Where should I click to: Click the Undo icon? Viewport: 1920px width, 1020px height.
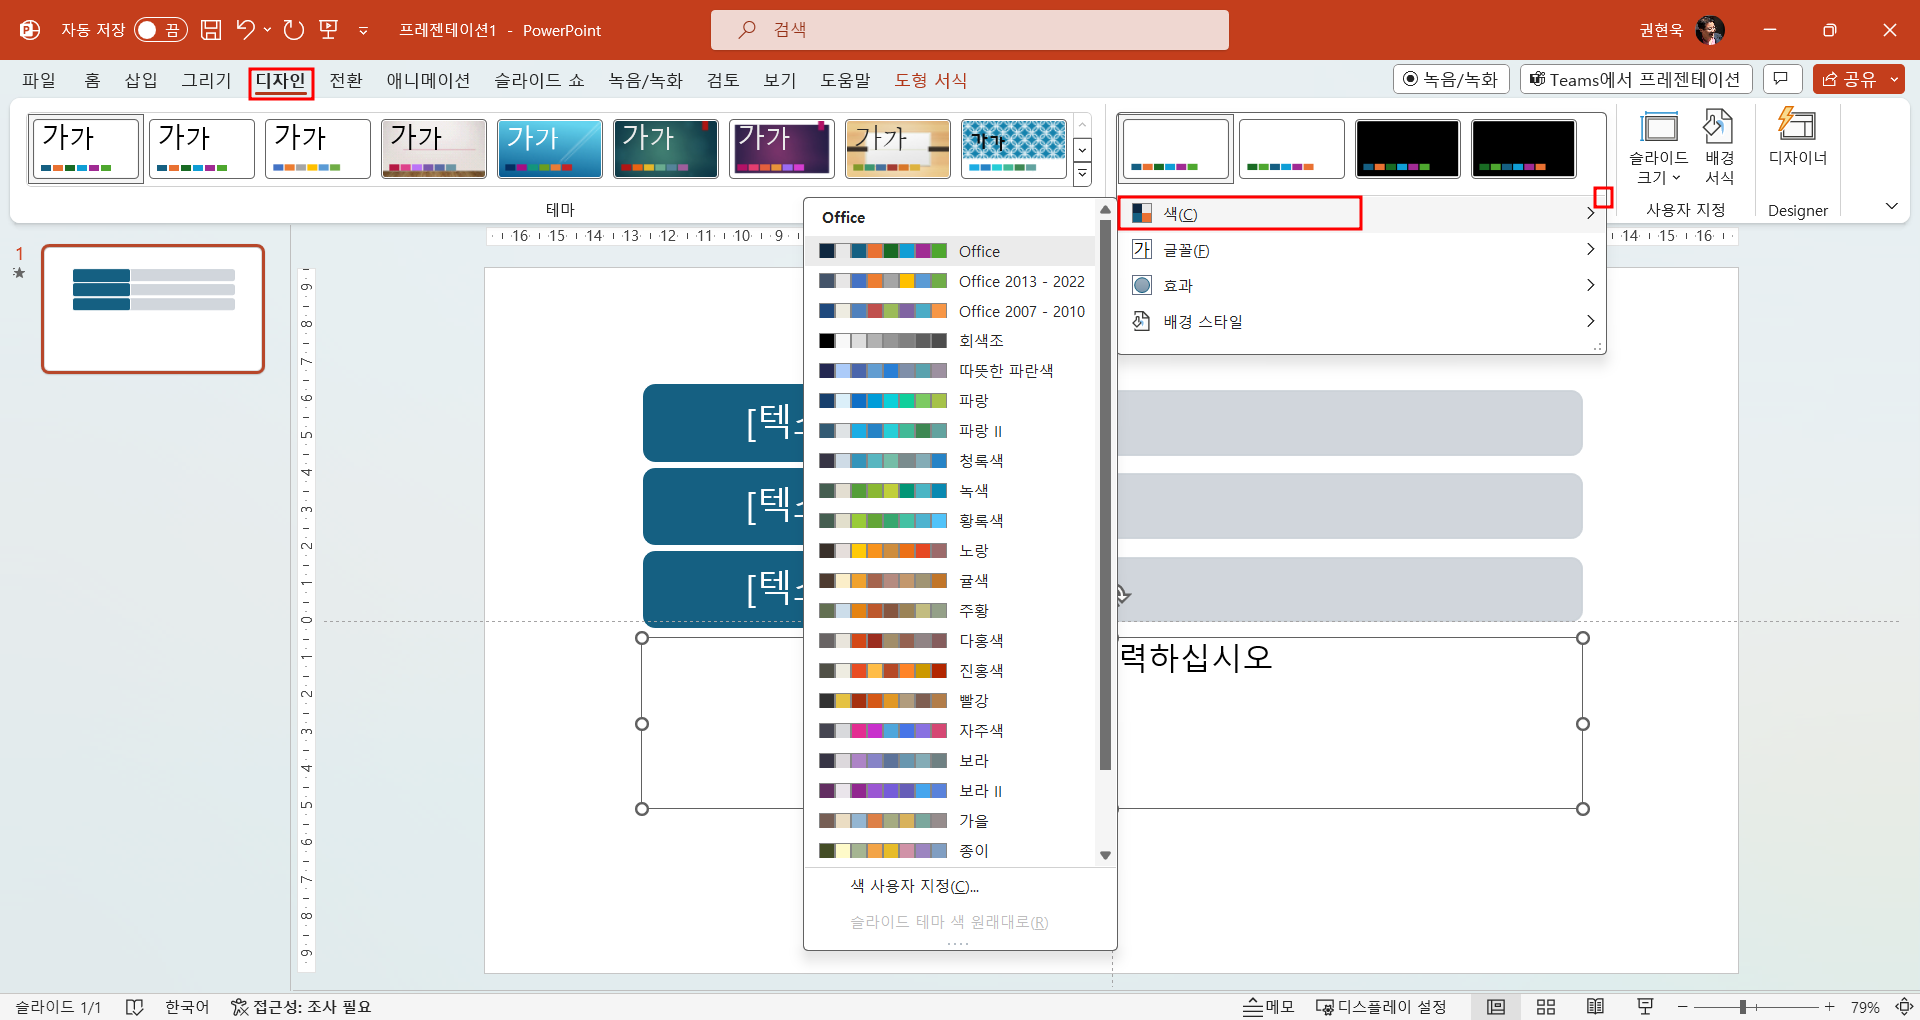245,30
